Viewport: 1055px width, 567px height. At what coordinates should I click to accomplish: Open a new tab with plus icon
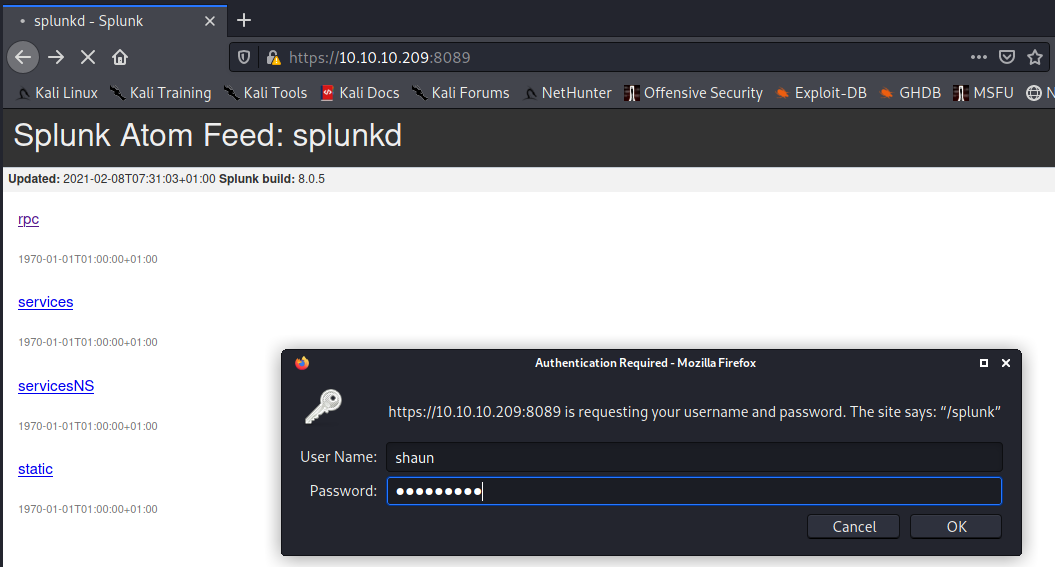click(x=244, y=21)
